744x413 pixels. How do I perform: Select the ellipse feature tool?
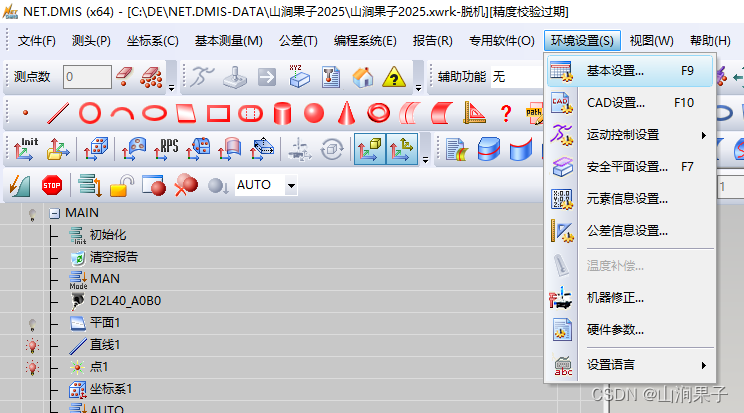click(x=155, y=113)
